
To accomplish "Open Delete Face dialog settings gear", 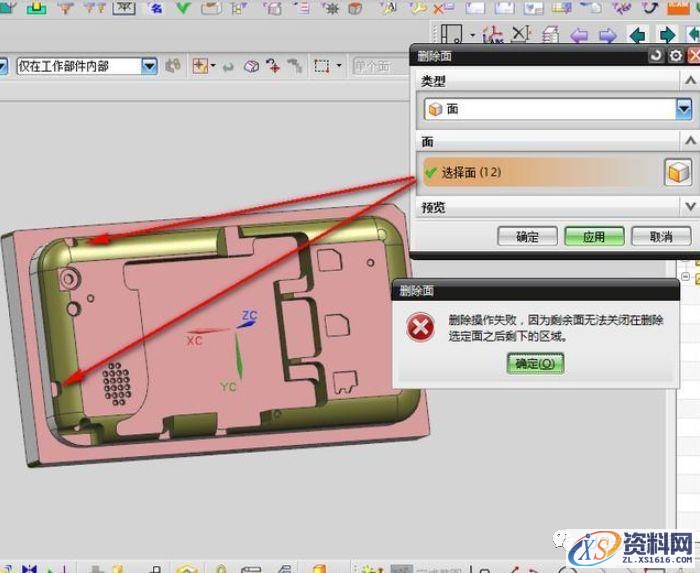I will (675, 56).
